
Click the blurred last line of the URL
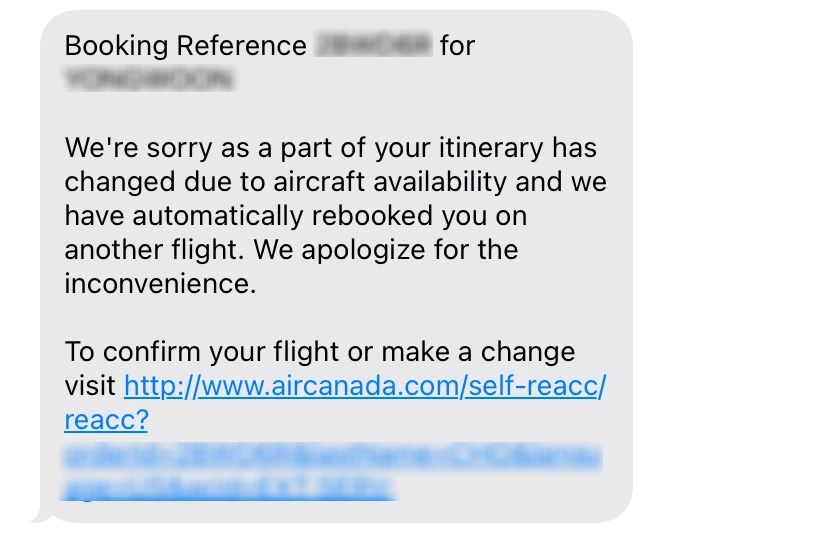tap(228, 487)
